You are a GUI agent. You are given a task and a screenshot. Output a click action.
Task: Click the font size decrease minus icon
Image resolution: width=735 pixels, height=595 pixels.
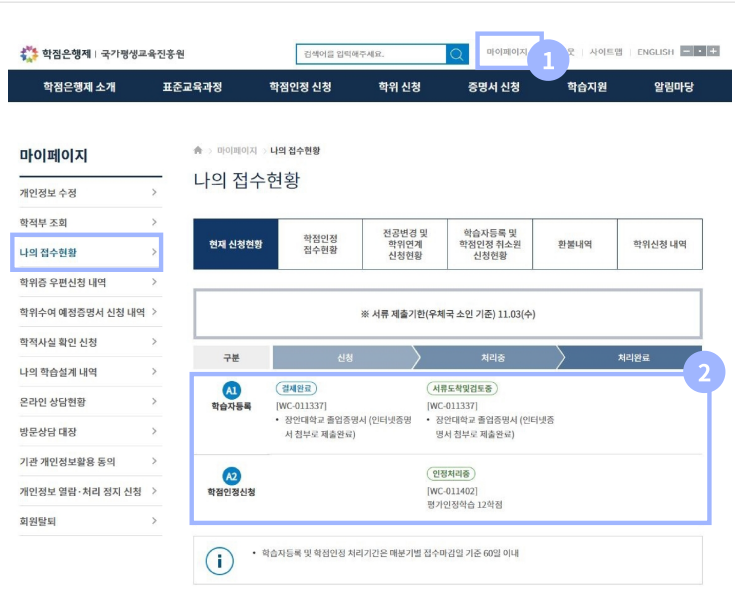[x=687, y=51]
